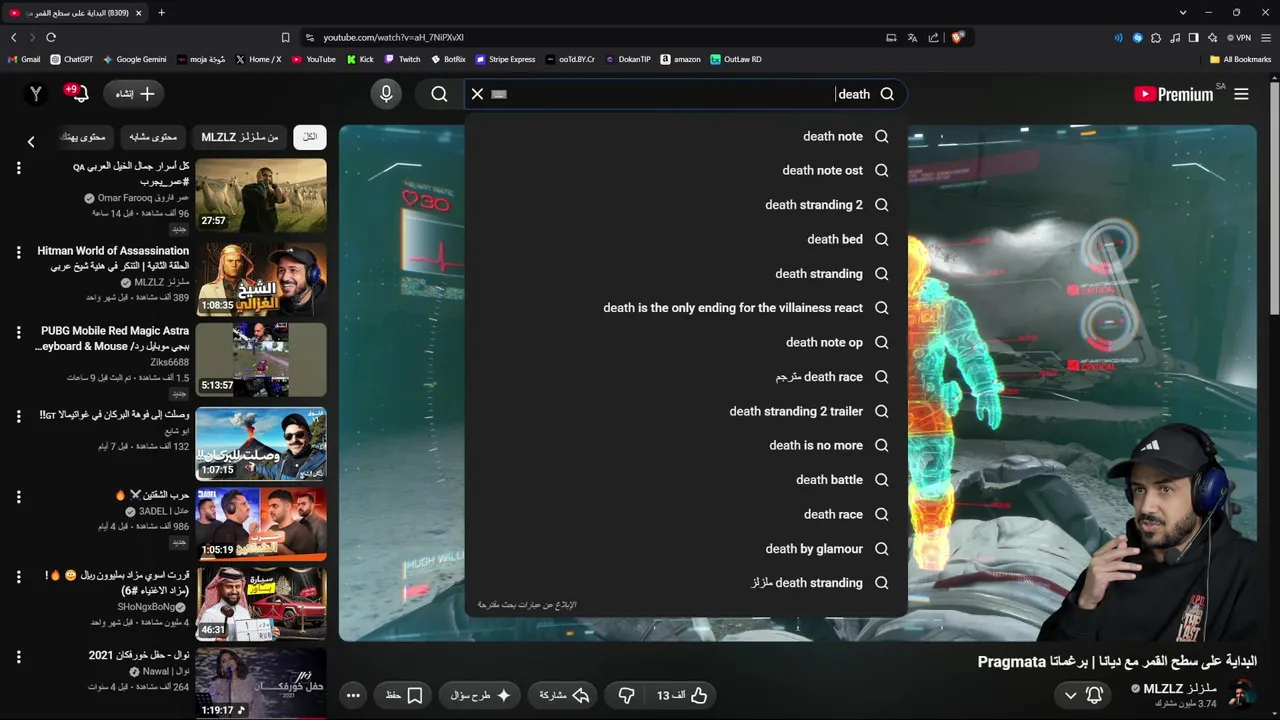1280x720 pixels.
Task: Click the browser address bar URL
Action: 394,37
